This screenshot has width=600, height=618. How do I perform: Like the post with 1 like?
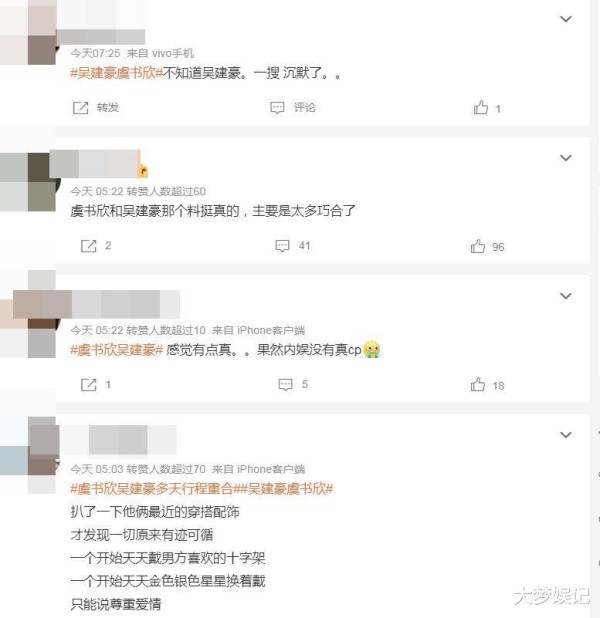pyautogui.click(x=487, y=108)
